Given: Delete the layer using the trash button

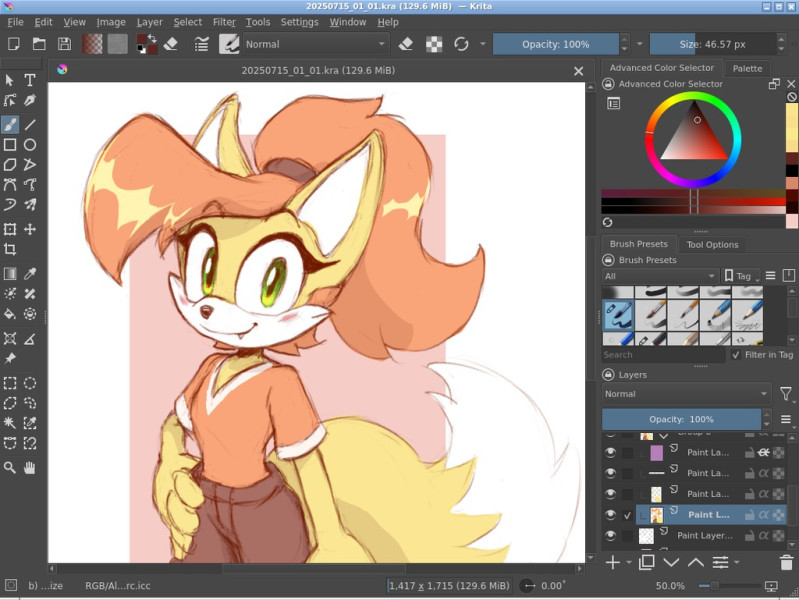Looking at the screenshot, I should click(786, 562).
